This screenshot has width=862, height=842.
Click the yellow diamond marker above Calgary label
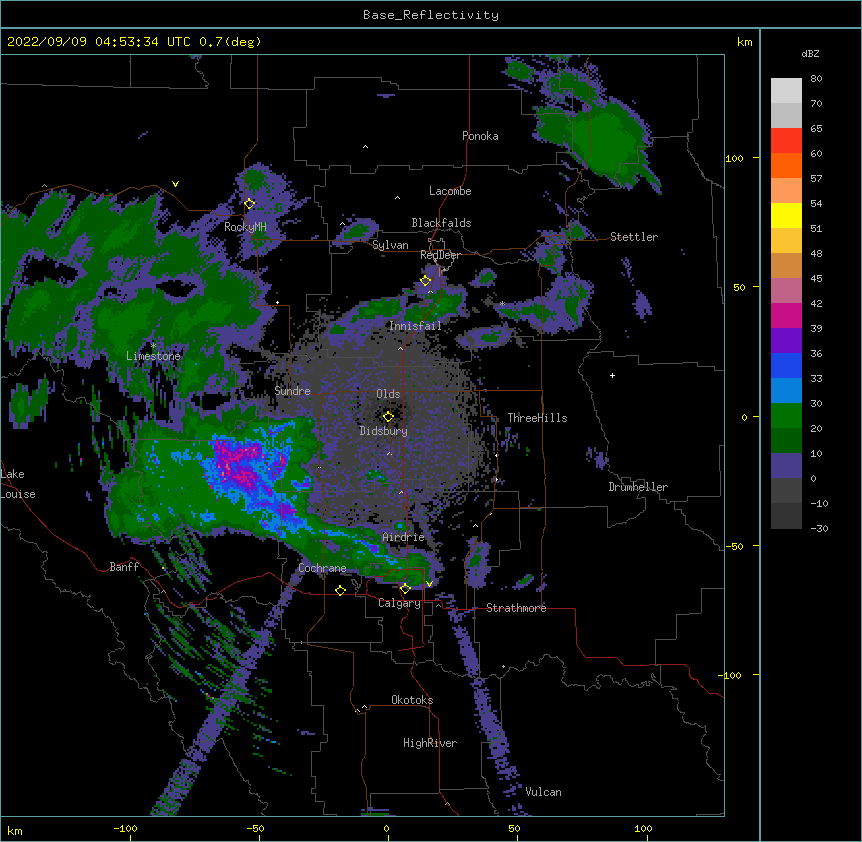(x=405, y=589)
